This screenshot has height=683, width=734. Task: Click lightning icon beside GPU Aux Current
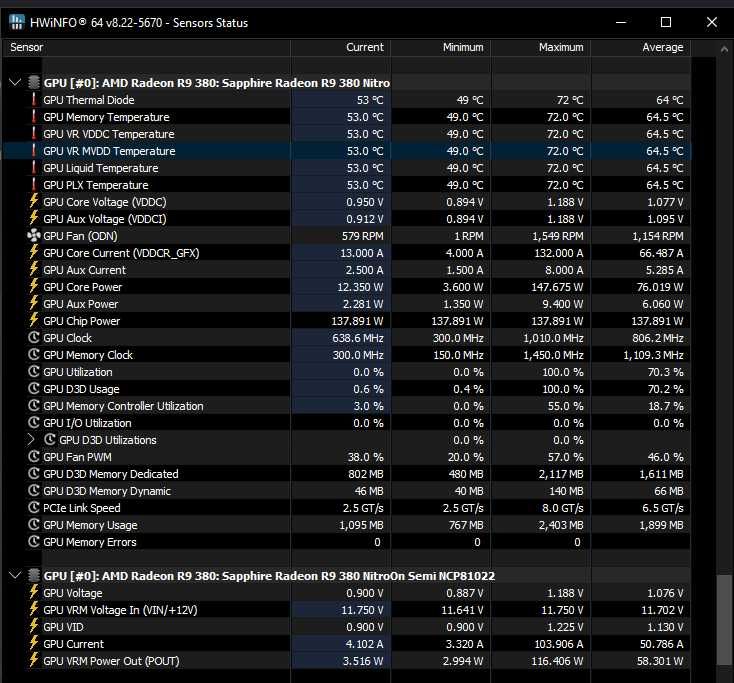pos(34,269)
